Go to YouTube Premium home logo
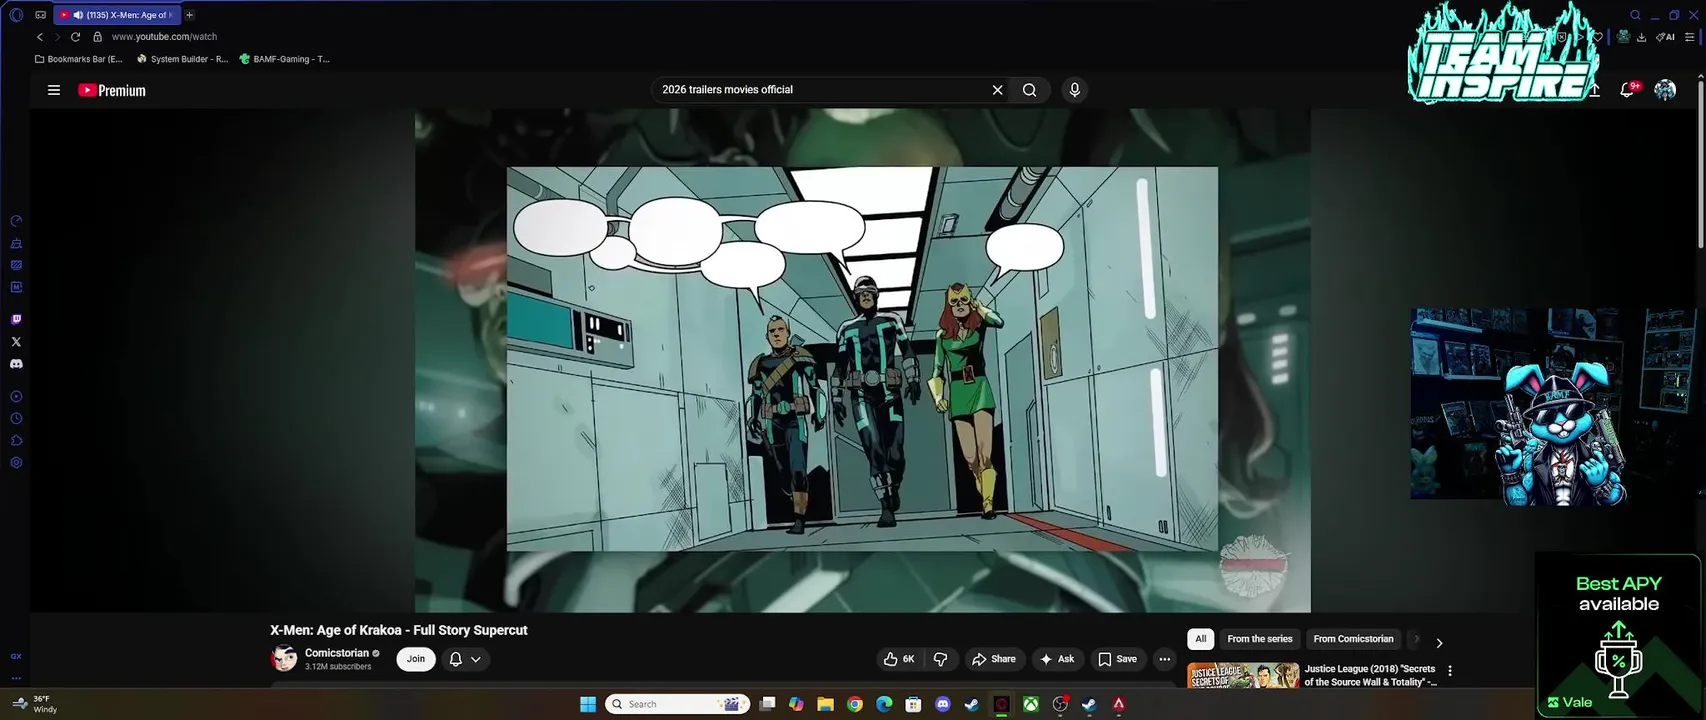 click(112, 90)
